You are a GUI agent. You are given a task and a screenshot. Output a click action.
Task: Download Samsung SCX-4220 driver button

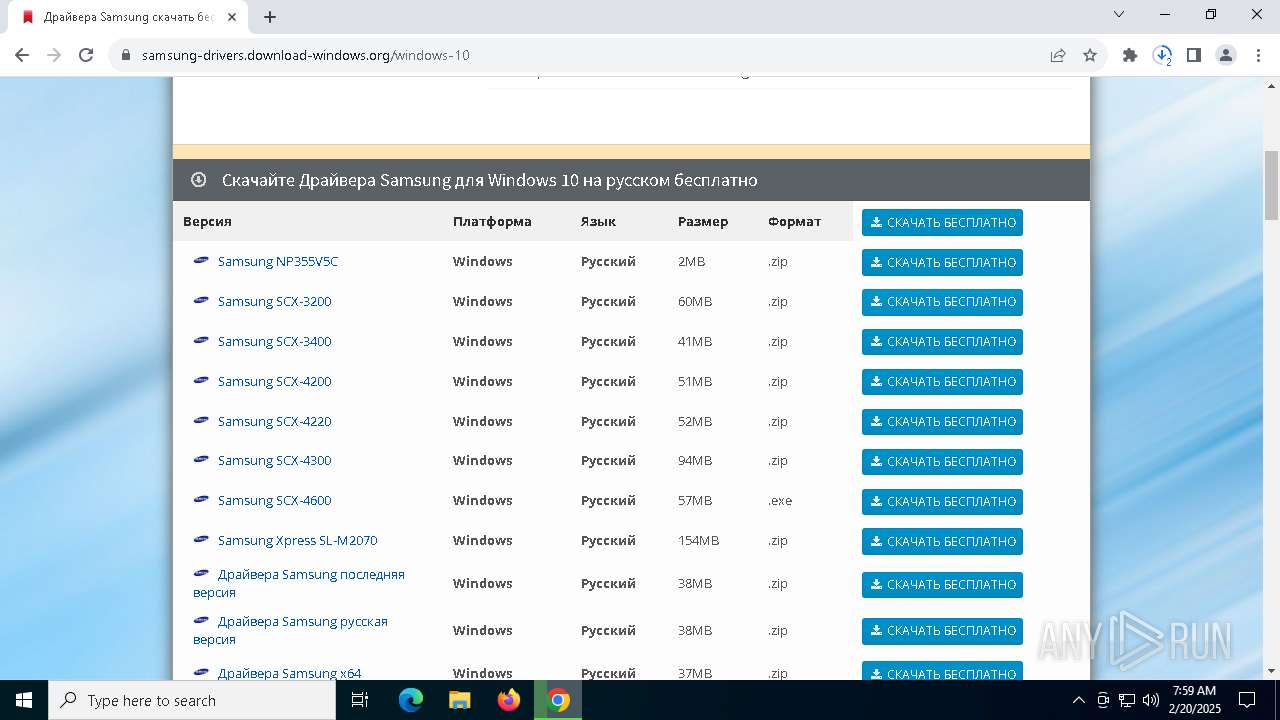942,422
